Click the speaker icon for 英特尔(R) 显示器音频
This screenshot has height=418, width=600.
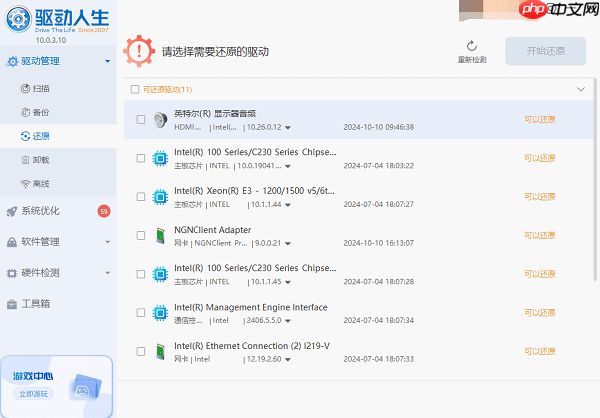pos(160,120)
